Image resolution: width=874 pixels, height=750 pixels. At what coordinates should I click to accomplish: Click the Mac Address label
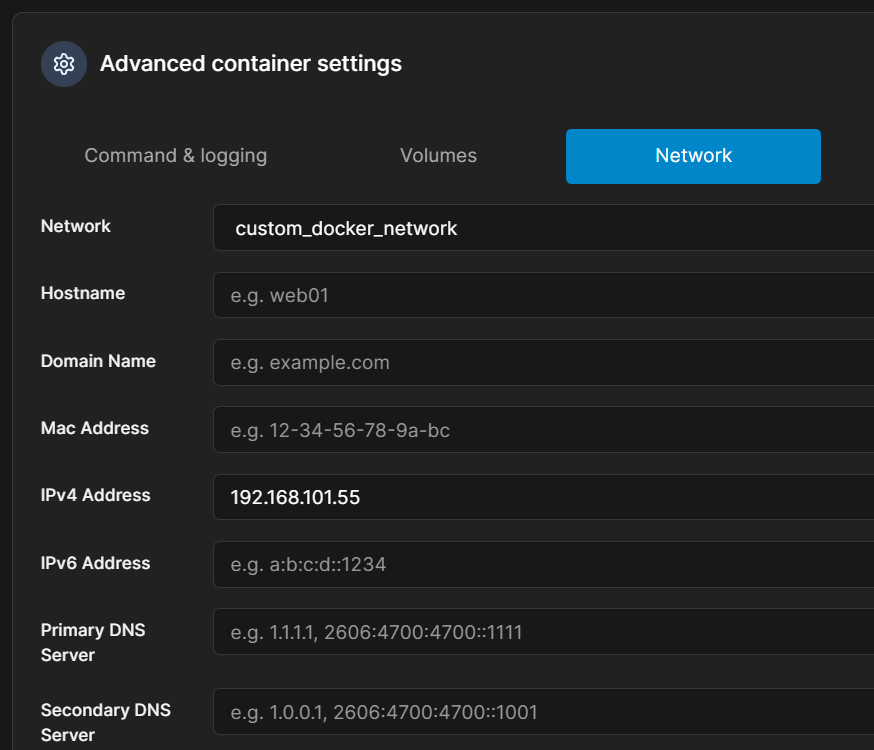[x=95, y=428]
